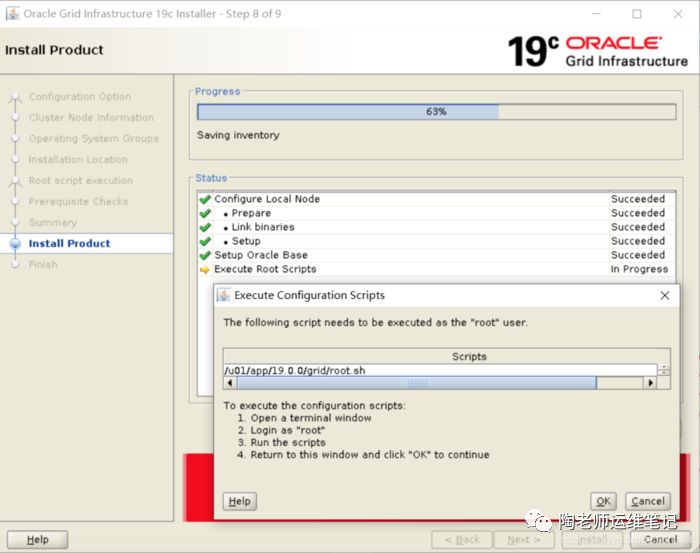Click Finish step in sidebar
Image resolution: width=700 pixels, height=553 pixels.
pyautogui.click(x=43, y=264)
